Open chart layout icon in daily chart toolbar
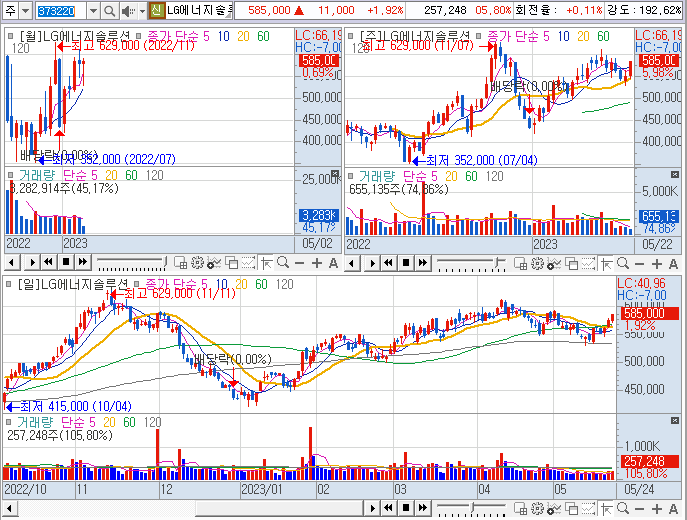Image resolution: width=687 pixels, height=520 pixels. pos(521,508)
